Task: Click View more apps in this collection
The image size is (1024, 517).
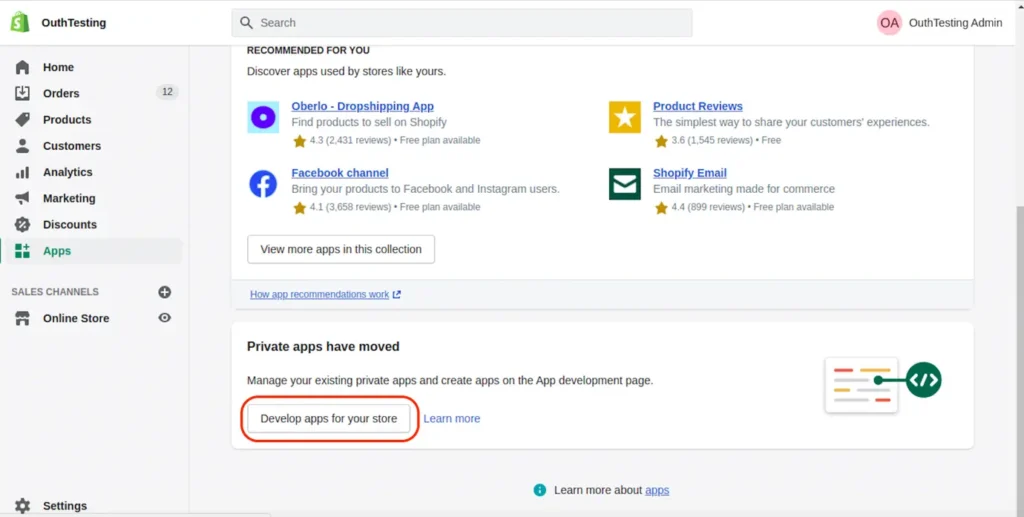Action: pyautogui.click(x=341, y=249)
